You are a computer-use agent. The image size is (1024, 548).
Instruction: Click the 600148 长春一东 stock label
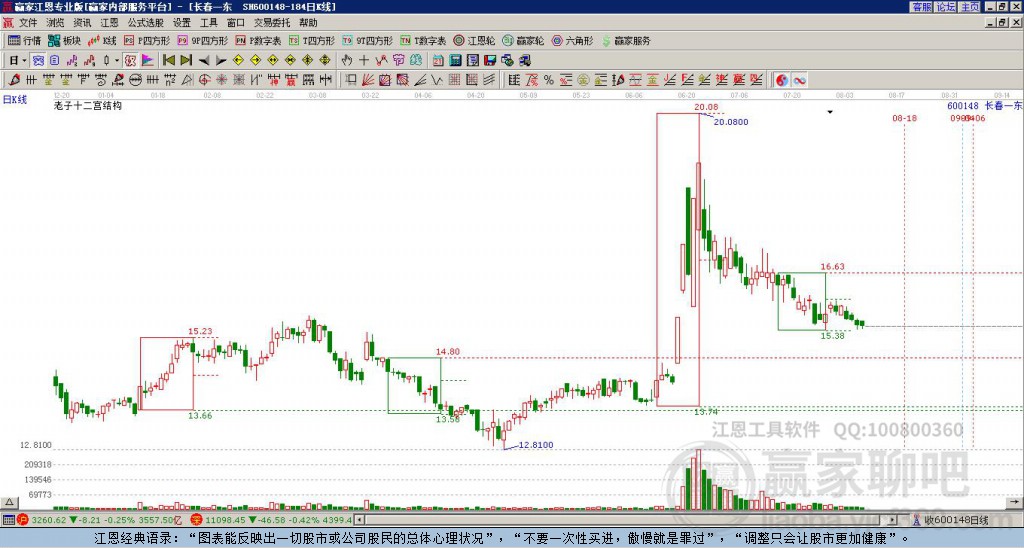(x=984, y=105)
